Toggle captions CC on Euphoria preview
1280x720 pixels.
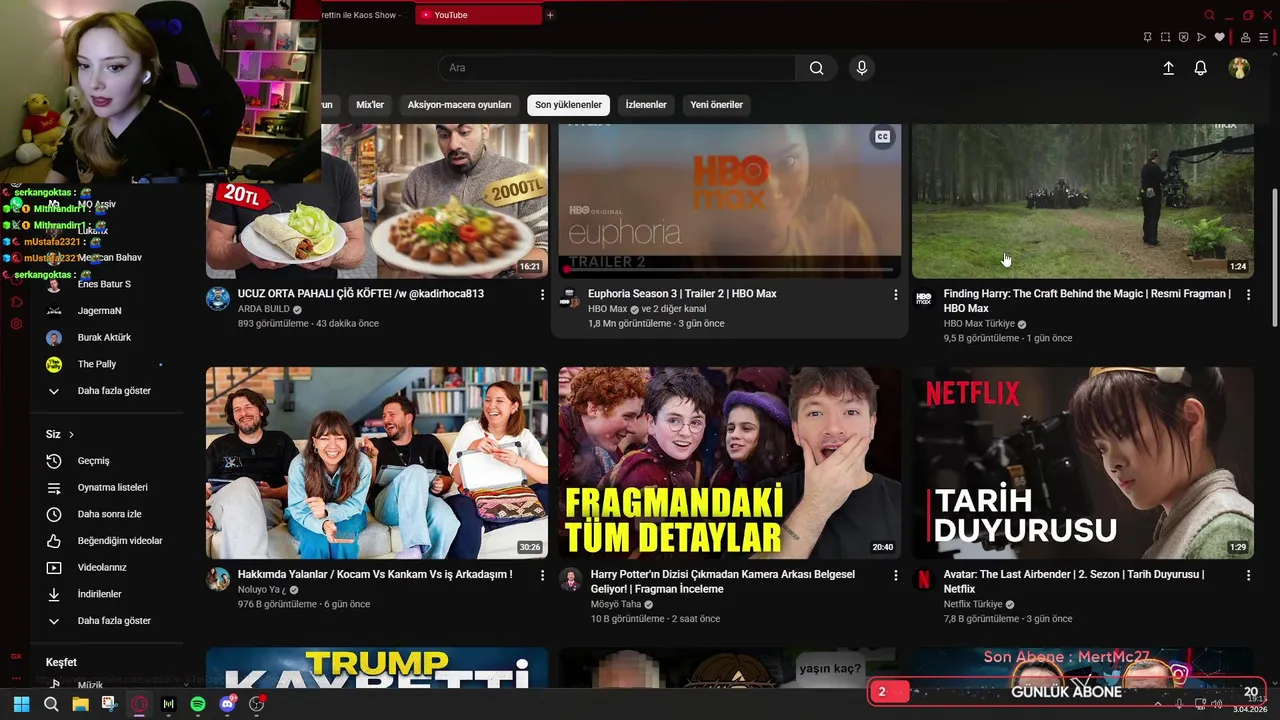point(882,137)
